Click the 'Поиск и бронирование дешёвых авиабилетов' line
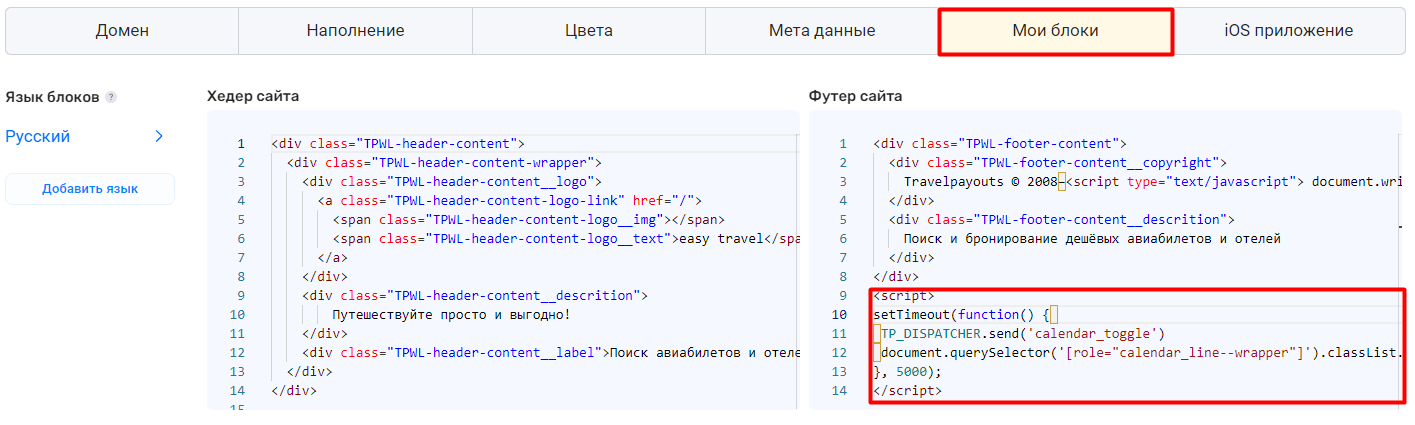 [1092, 239]
